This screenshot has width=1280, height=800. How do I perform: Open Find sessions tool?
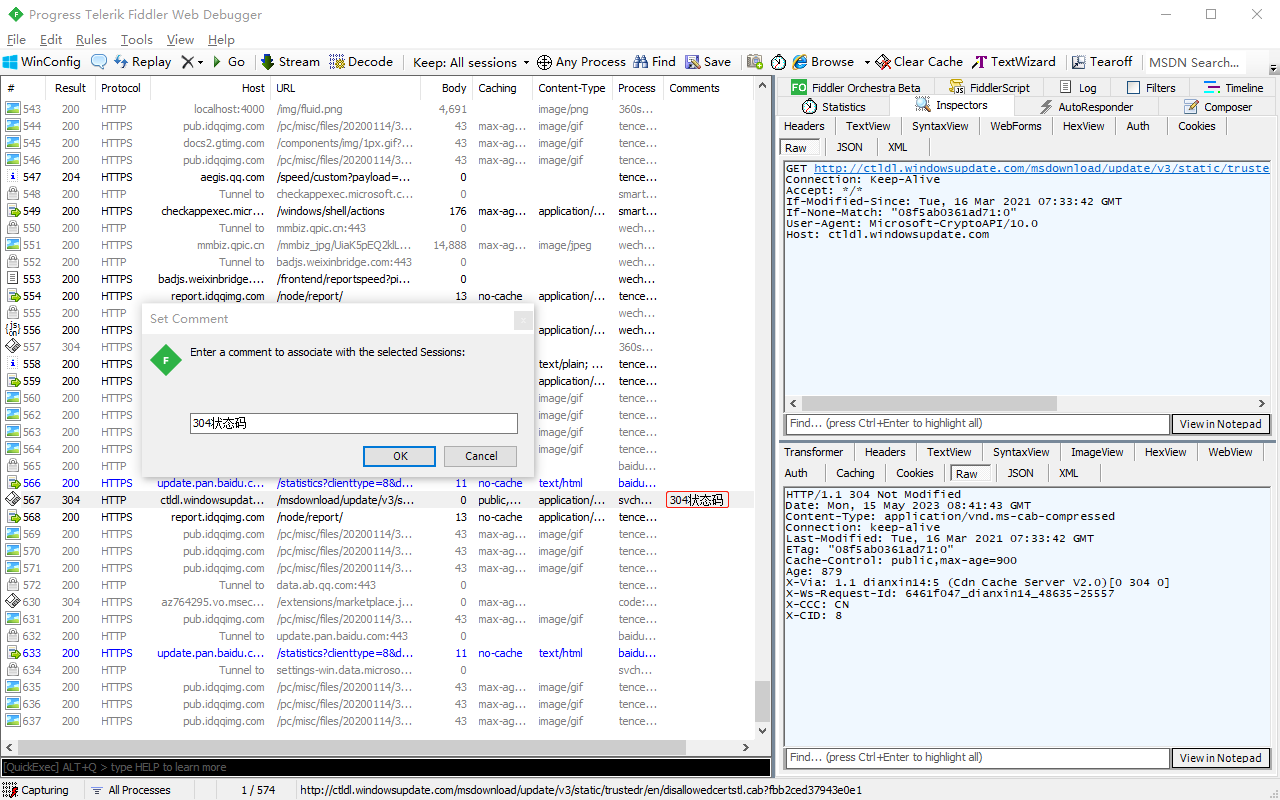point(655,62)
